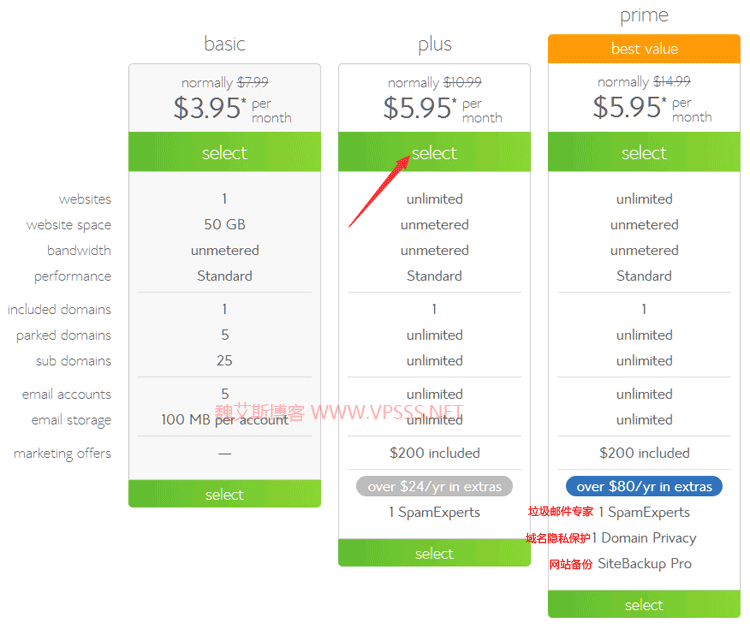Click the $200 included text in plus plan

[x=434, y=452]
